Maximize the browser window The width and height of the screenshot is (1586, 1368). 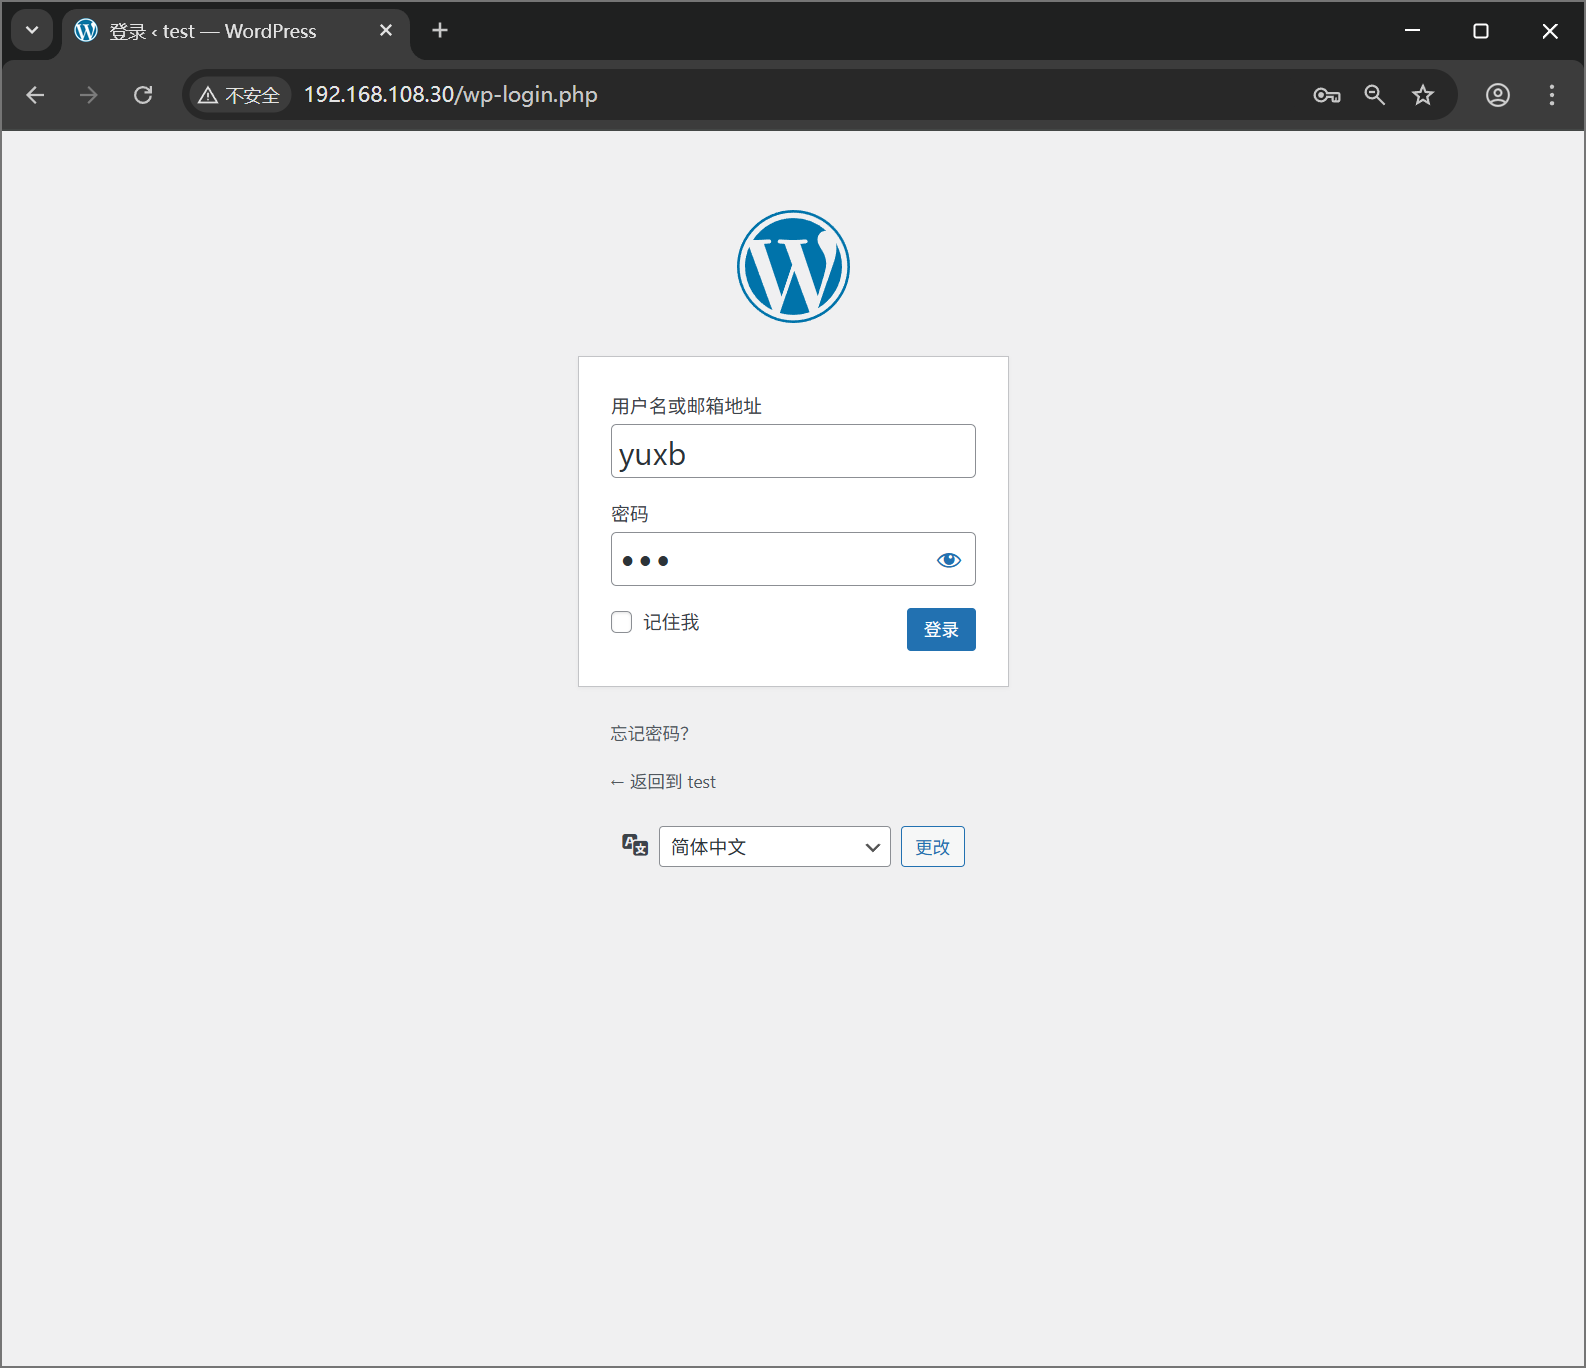(x=1481, y=31)
